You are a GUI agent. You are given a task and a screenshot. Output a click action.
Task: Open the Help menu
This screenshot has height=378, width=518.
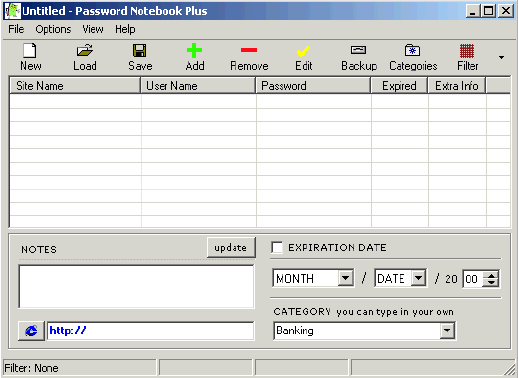tap(125, 29)
